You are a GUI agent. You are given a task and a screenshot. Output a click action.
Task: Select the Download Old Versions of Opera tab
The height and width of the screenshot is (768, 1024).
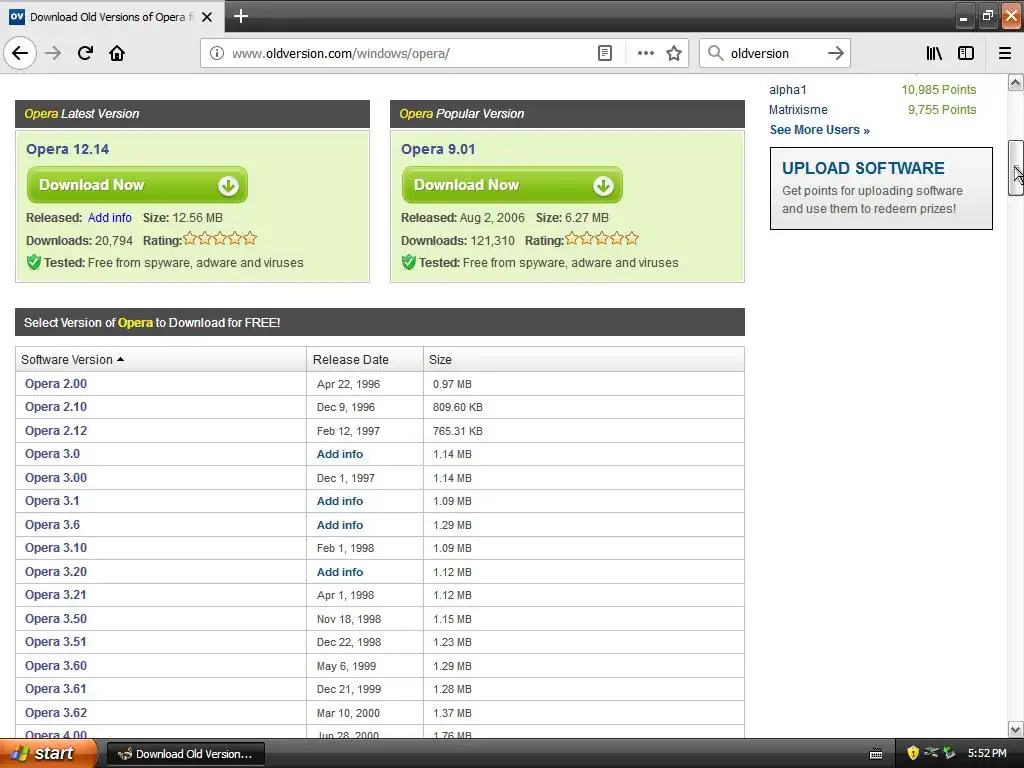112,16
